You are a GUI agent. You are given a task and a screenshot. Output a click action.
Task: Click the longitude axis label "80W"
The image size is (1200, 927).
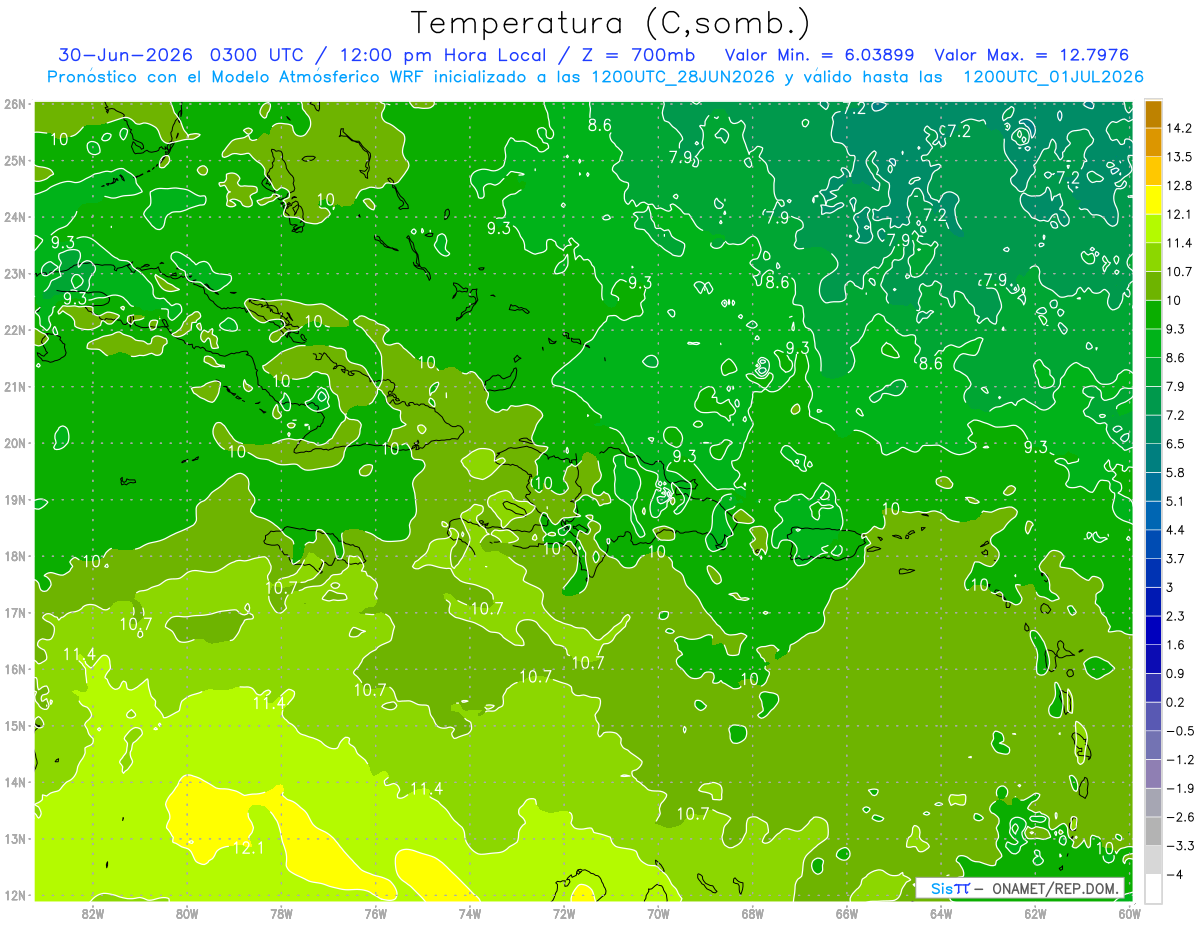point(187,912)
